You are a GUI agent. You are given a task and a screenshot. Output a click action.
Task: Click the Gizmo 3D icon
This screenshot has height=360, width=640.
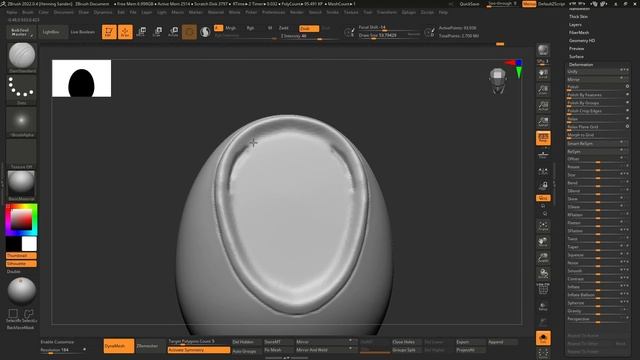[x=189, y=32]
